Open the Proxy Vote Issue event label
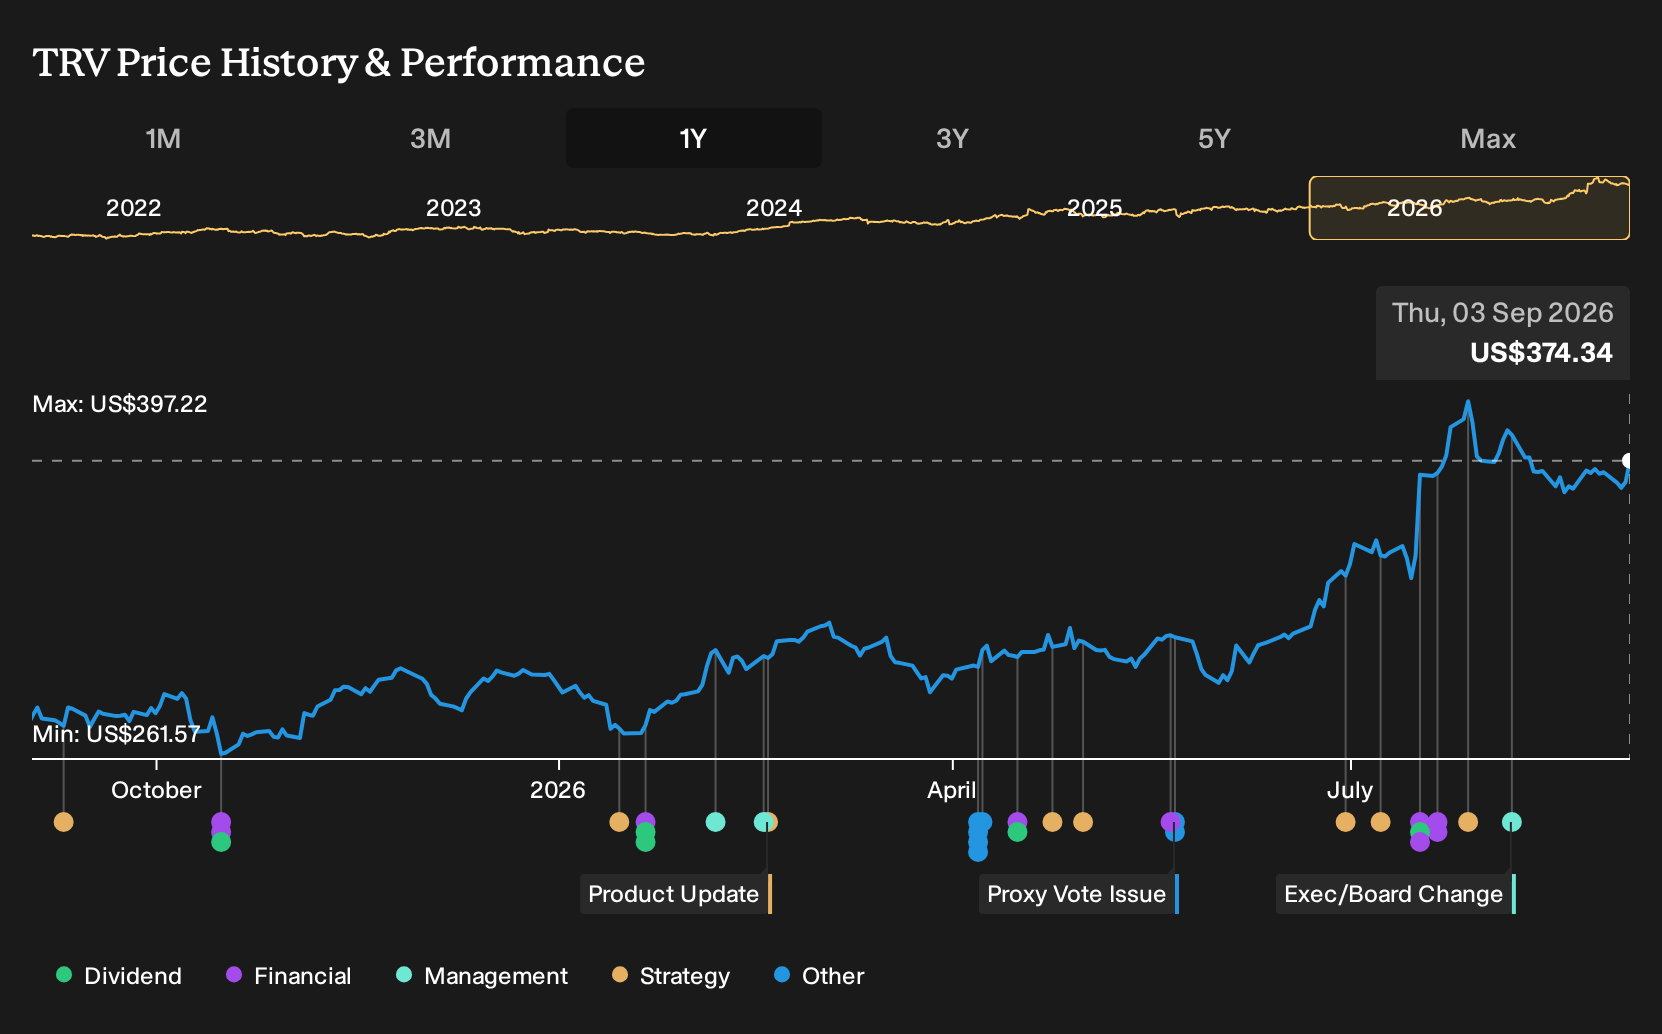This screenshot has width=1662, height=1034. coord(1079,894)
